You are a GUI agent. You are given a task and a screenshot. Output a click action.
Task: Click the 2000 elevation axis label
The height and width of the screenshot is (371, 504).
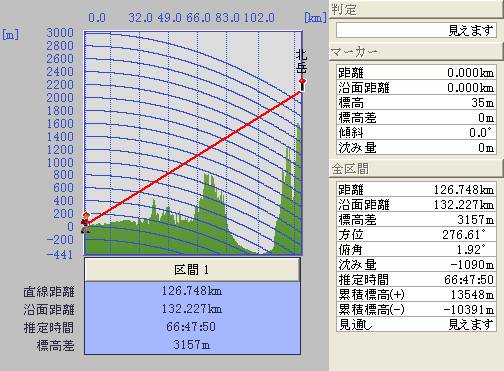60,98
